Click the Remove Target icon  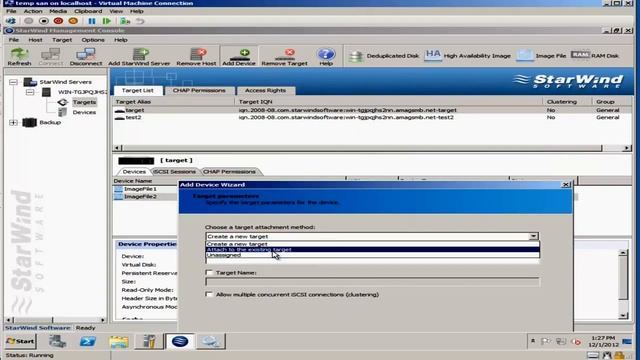click(284, 57)
